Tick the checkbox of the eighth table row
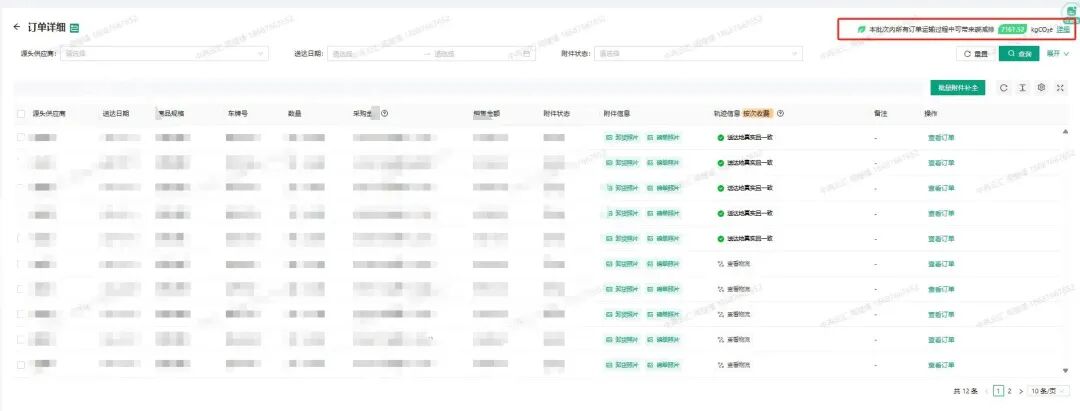1080x411 pixels. 21,314
